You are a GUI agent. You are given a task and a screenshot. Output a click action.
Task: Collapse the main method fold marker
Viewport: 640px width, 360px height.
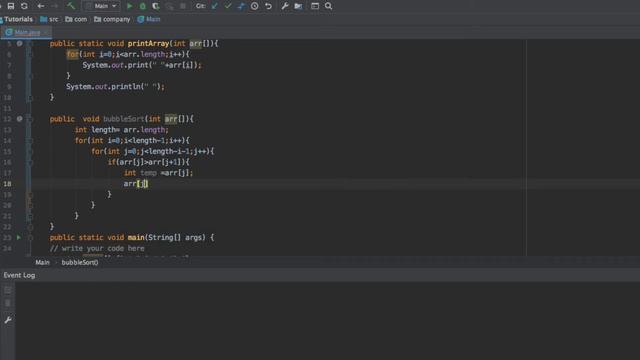(30, 237)
